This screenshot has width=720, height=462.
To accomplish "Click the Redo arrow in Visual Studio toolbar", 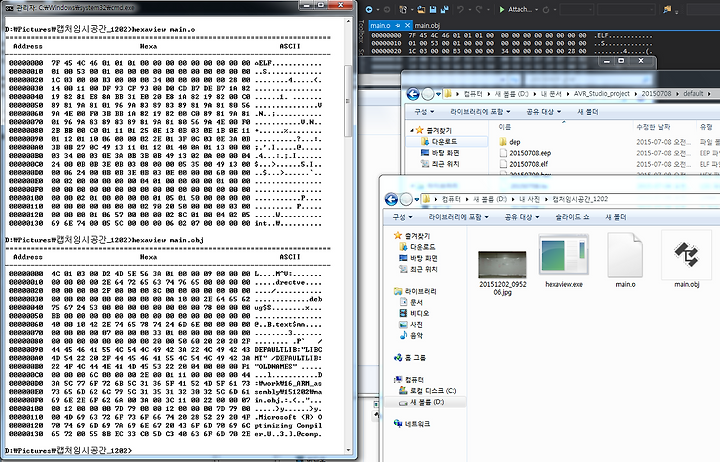I will [478, 9].
